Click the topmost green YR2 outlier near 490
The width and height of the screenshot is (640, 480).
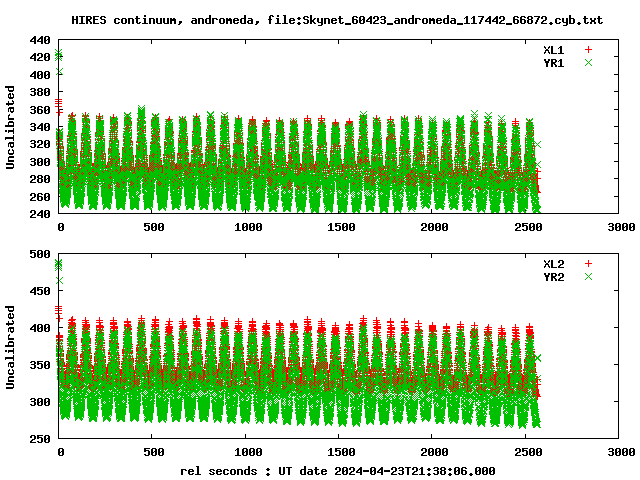click(59, 263)
